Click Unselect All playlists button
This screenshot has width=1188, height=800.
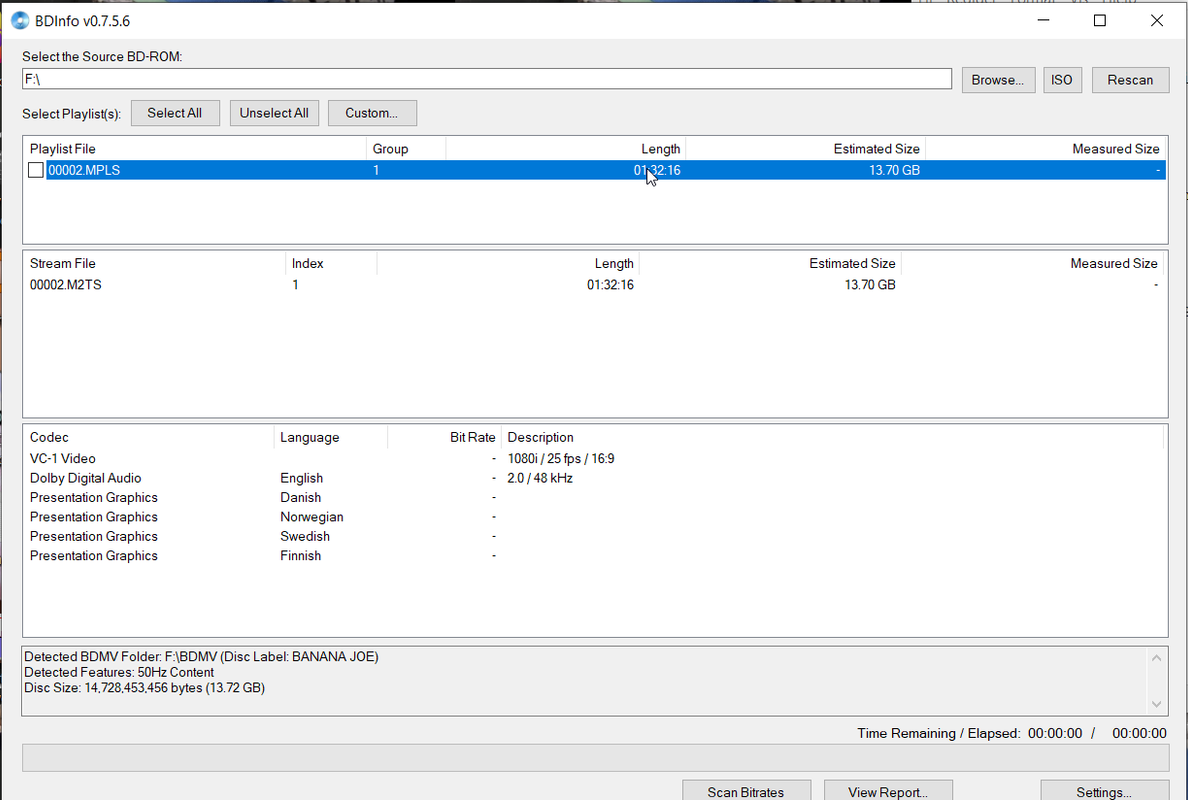point(274,113)
